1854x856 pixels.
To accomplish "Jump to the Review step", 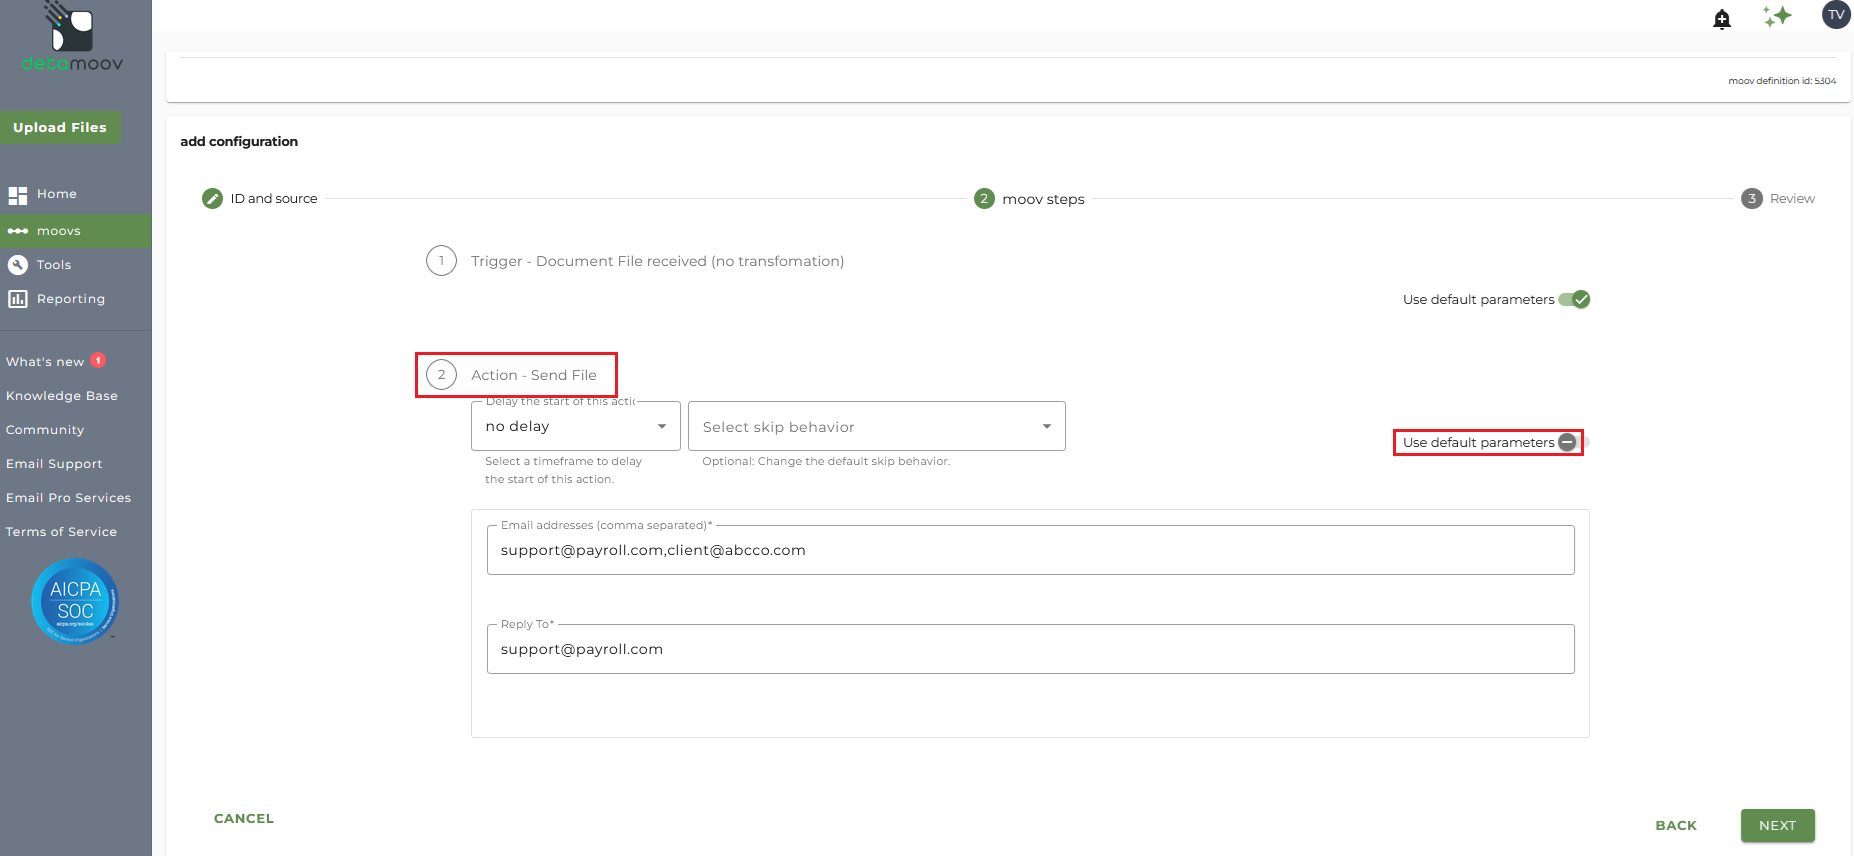I will coord(1778,198).
